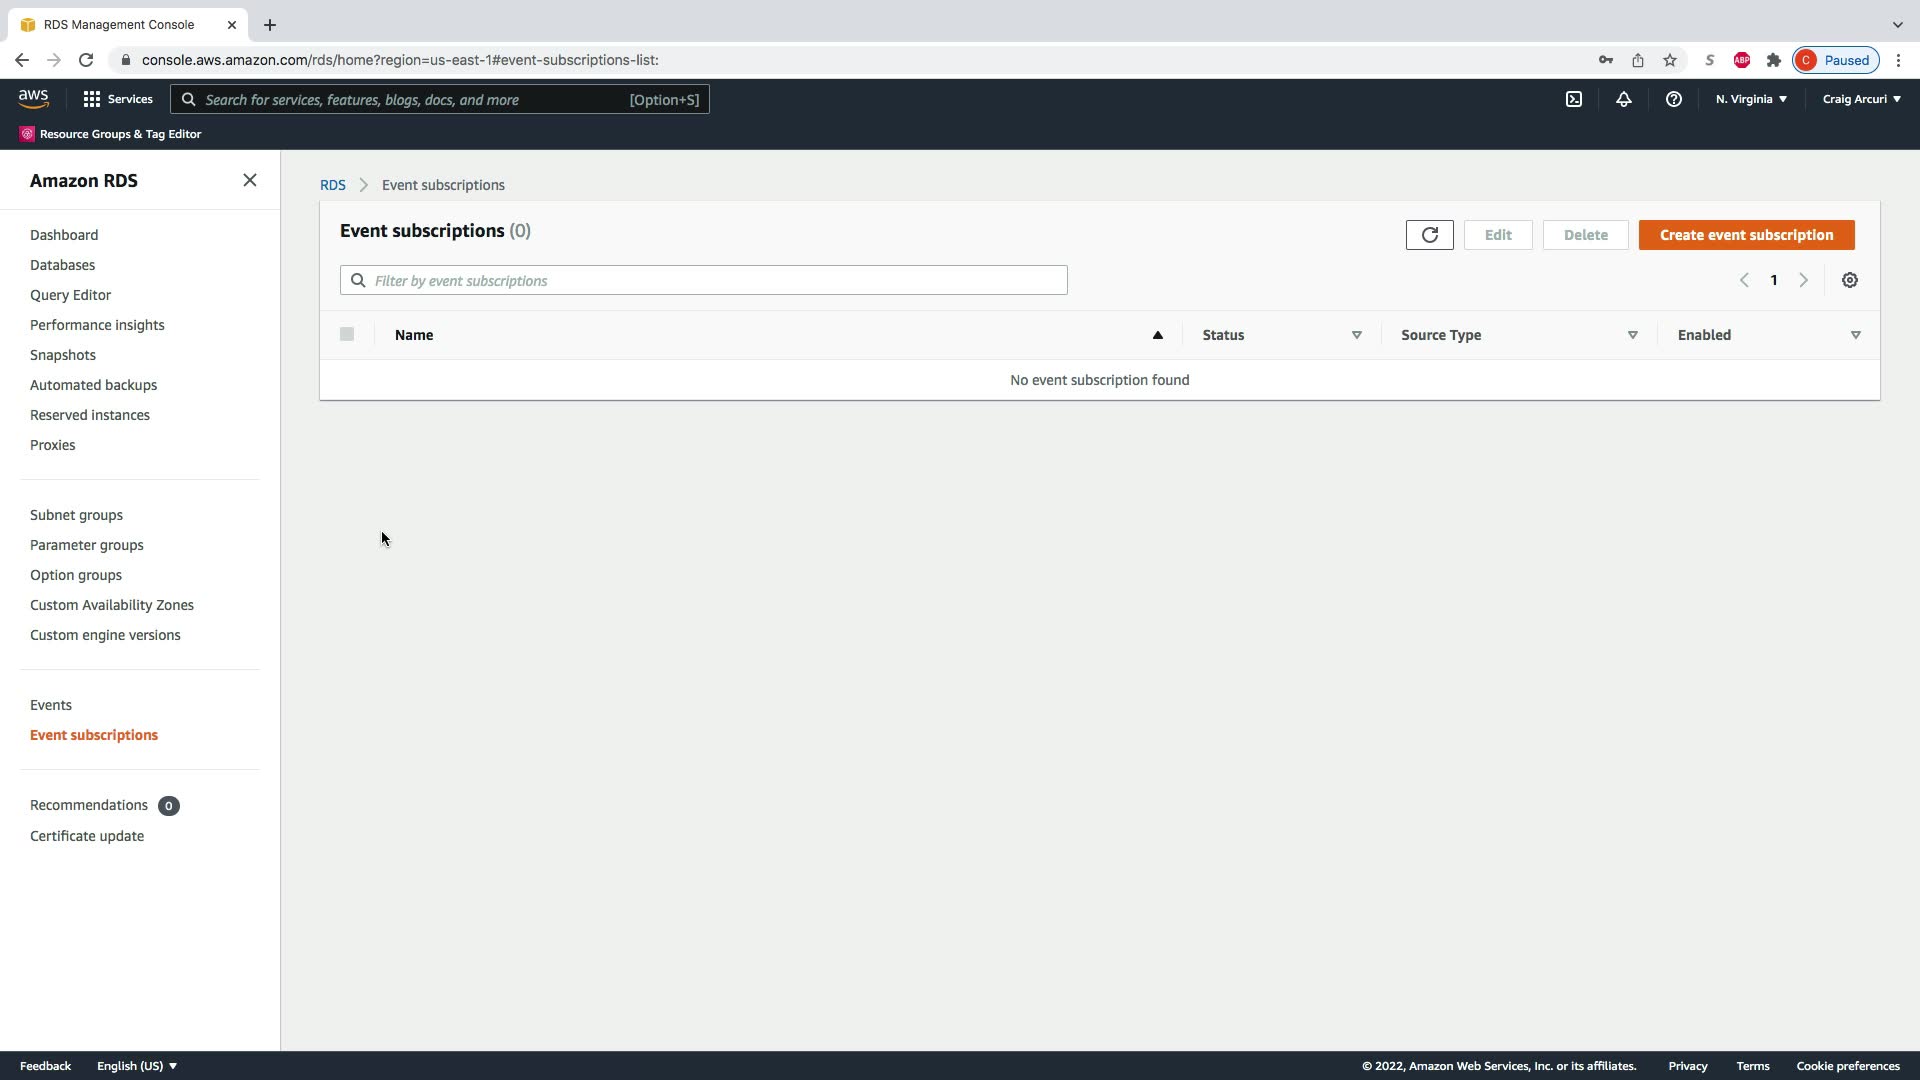Click the Resource Groups & Tag Editor icon
This screenshot has width=1920, height=1080.
click(27, 134)
